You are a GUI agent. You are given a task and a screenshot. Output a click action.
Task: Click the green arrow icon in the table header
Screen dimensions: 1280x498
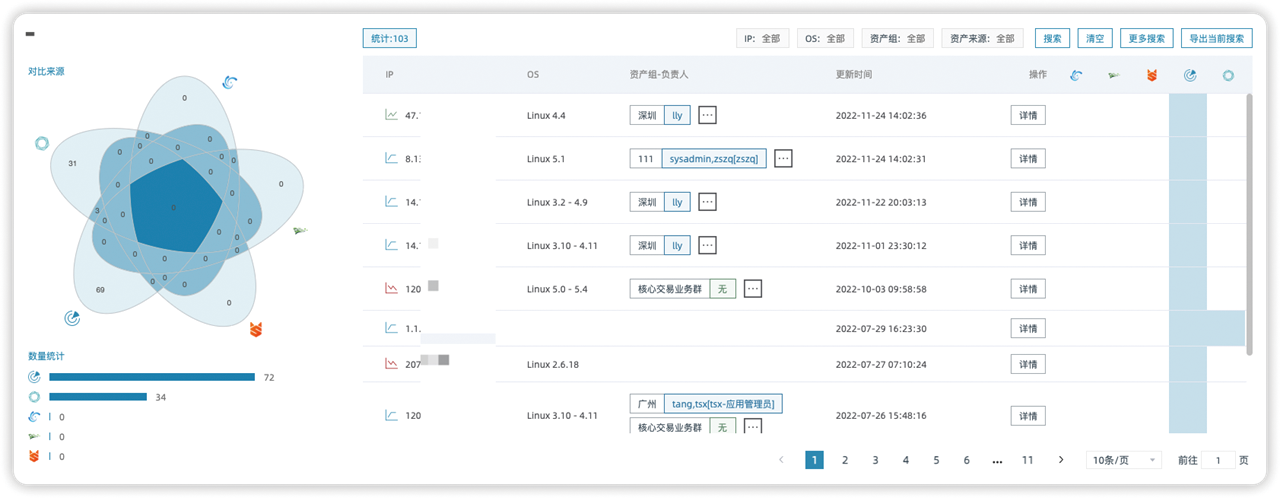1113,75
